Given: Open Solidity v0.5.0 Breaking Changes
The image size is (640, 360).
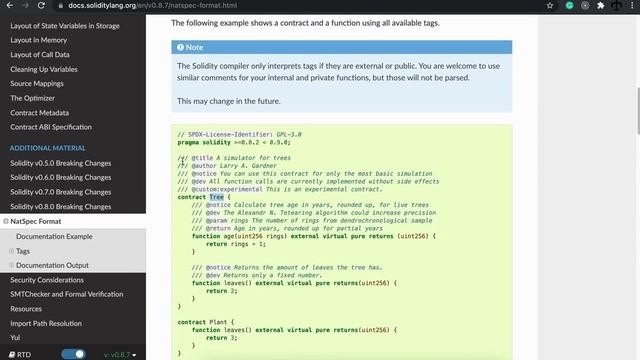Looking at the screenshot, I should pos(60,163).
